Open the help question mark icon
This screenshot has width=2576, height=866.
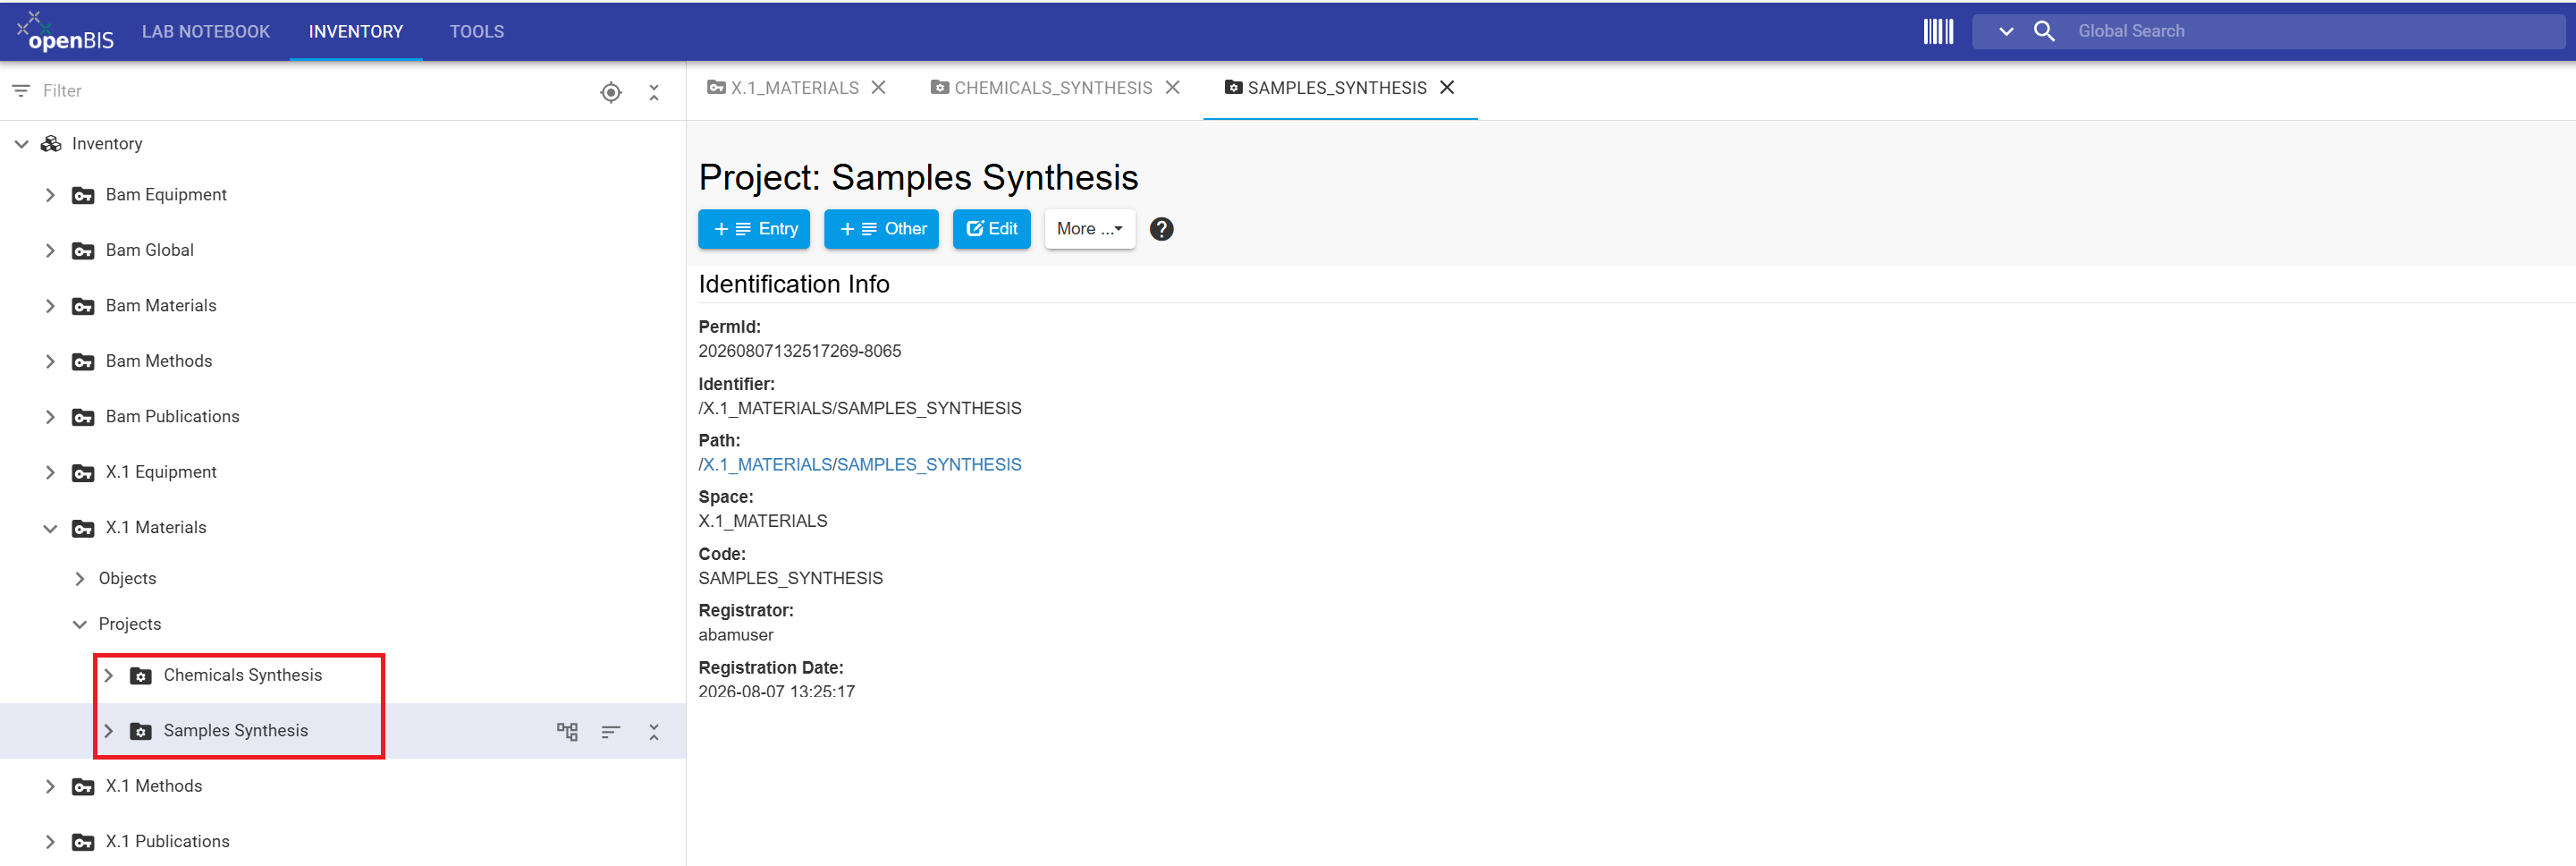pyautogui.click(x=1161, y=229)
